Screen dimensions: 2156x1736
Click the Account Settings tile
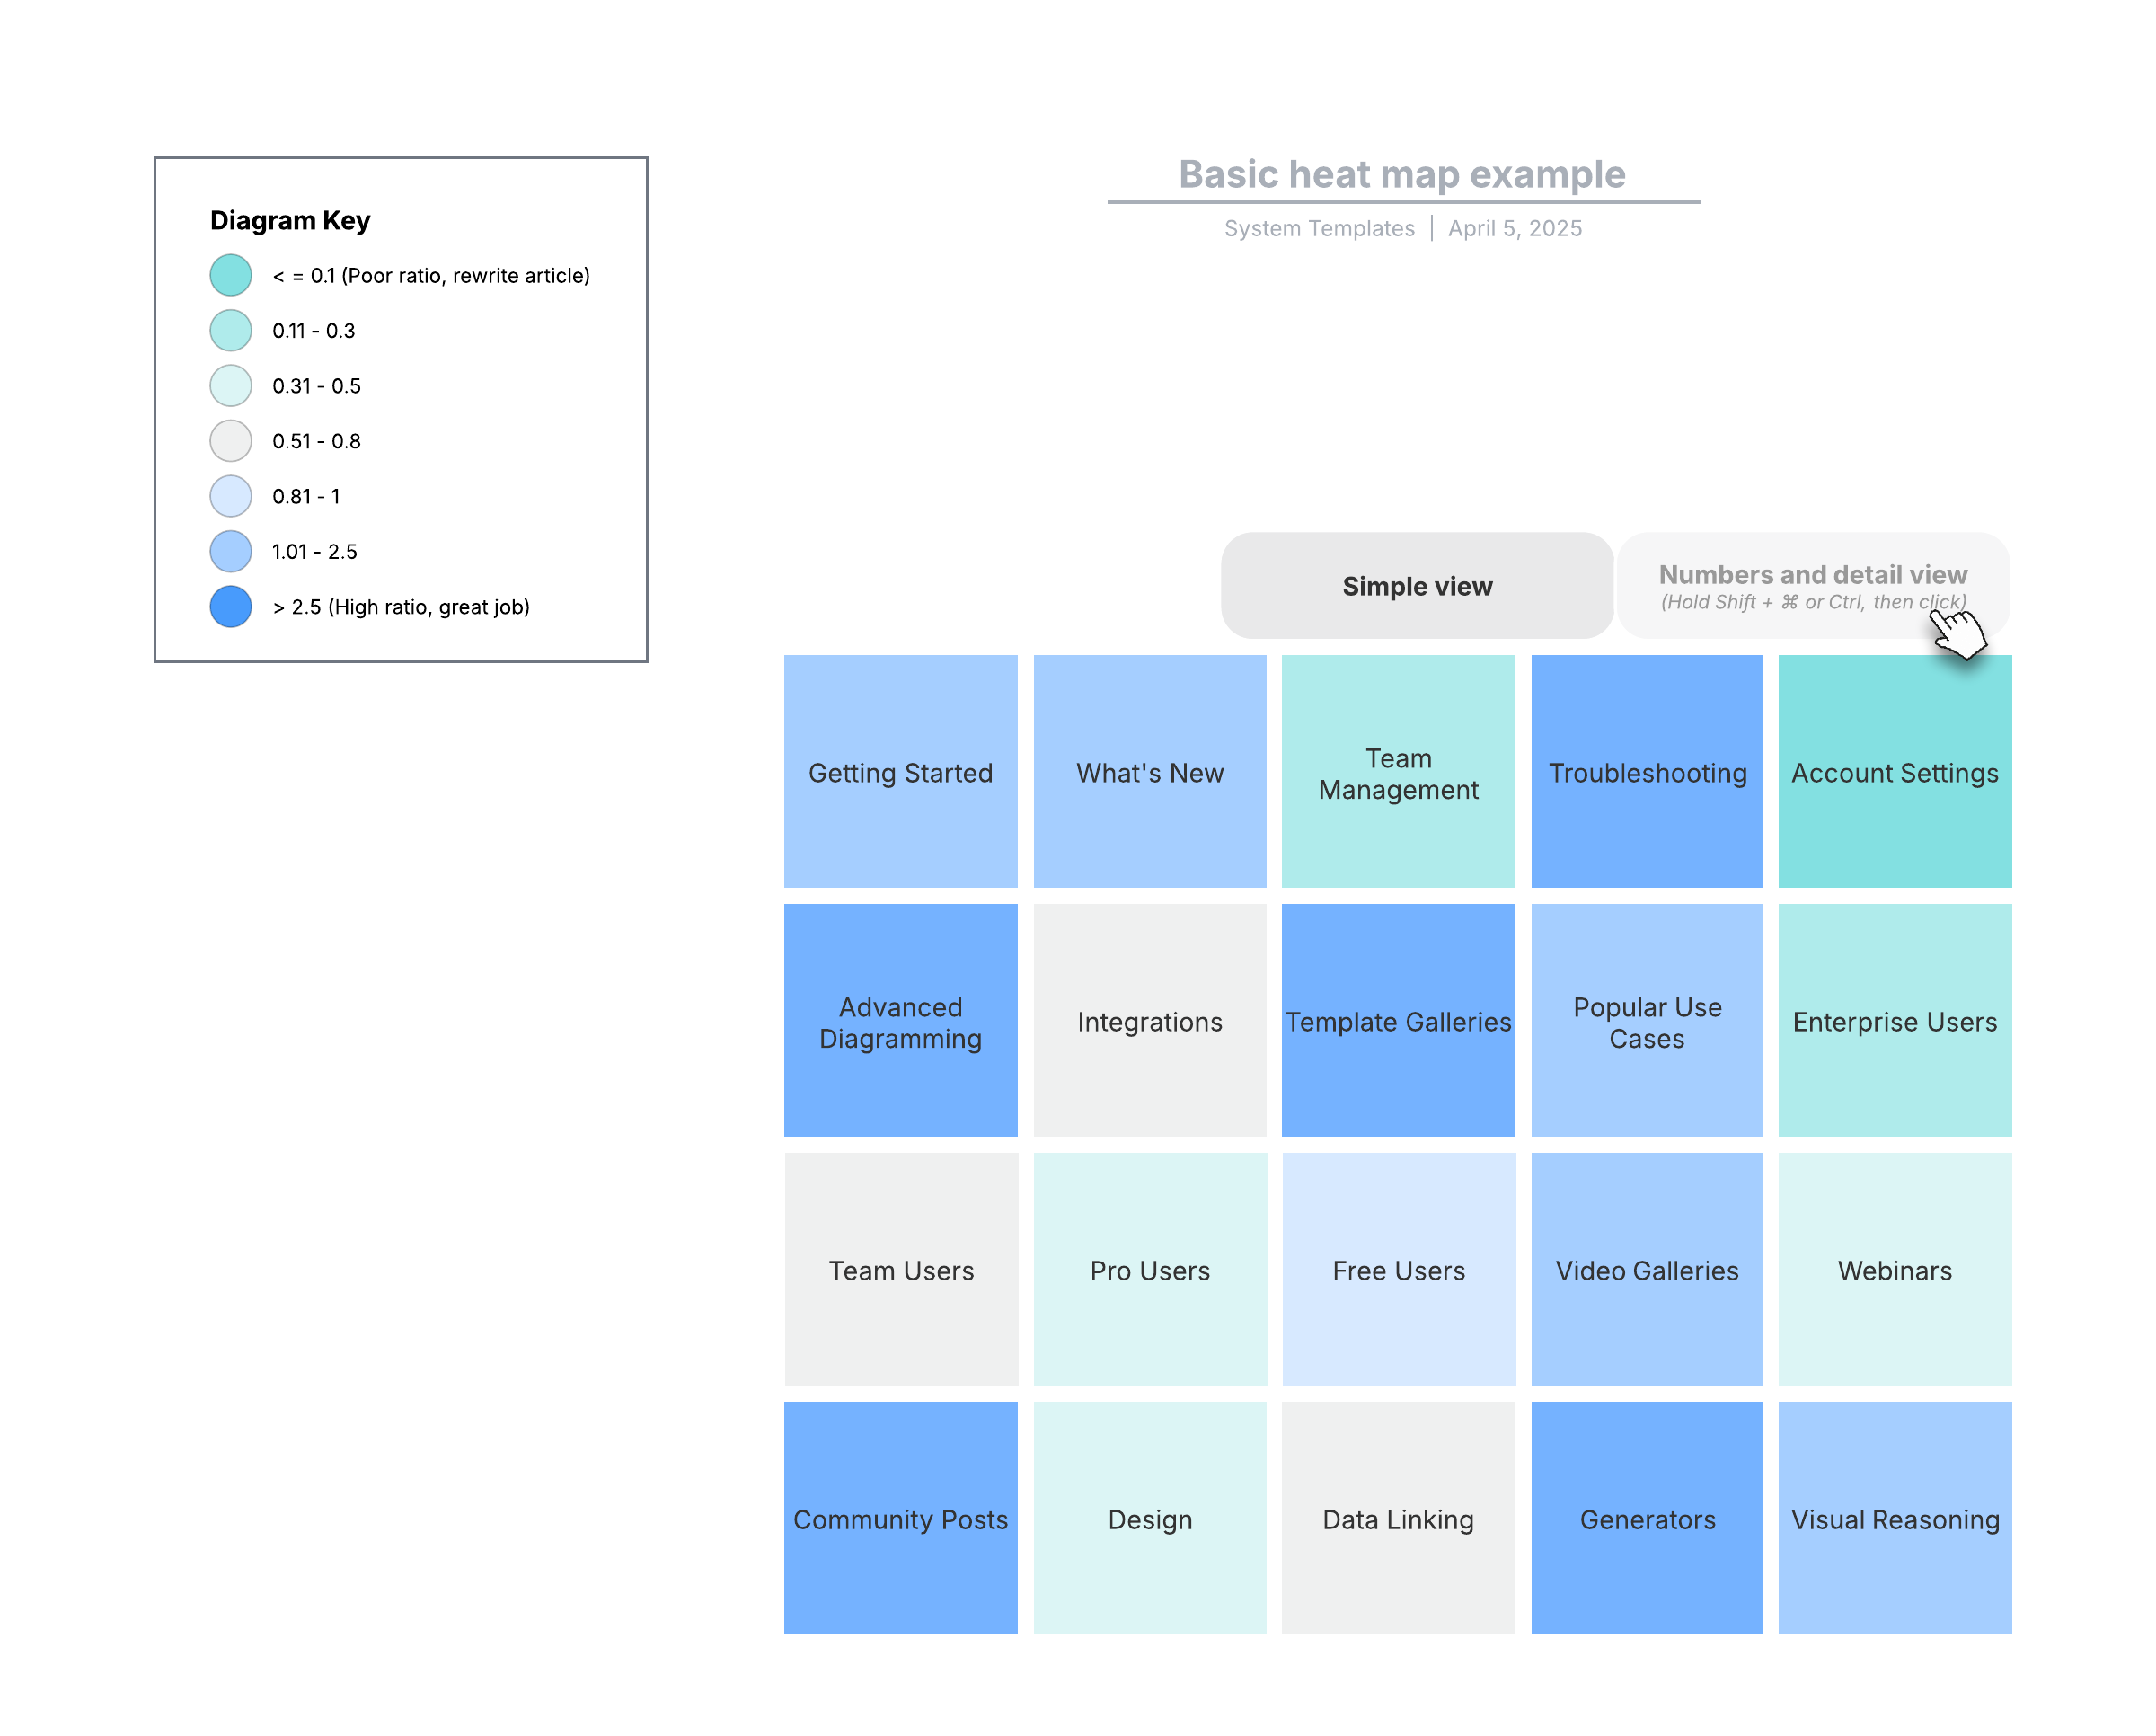[1895, 772]
